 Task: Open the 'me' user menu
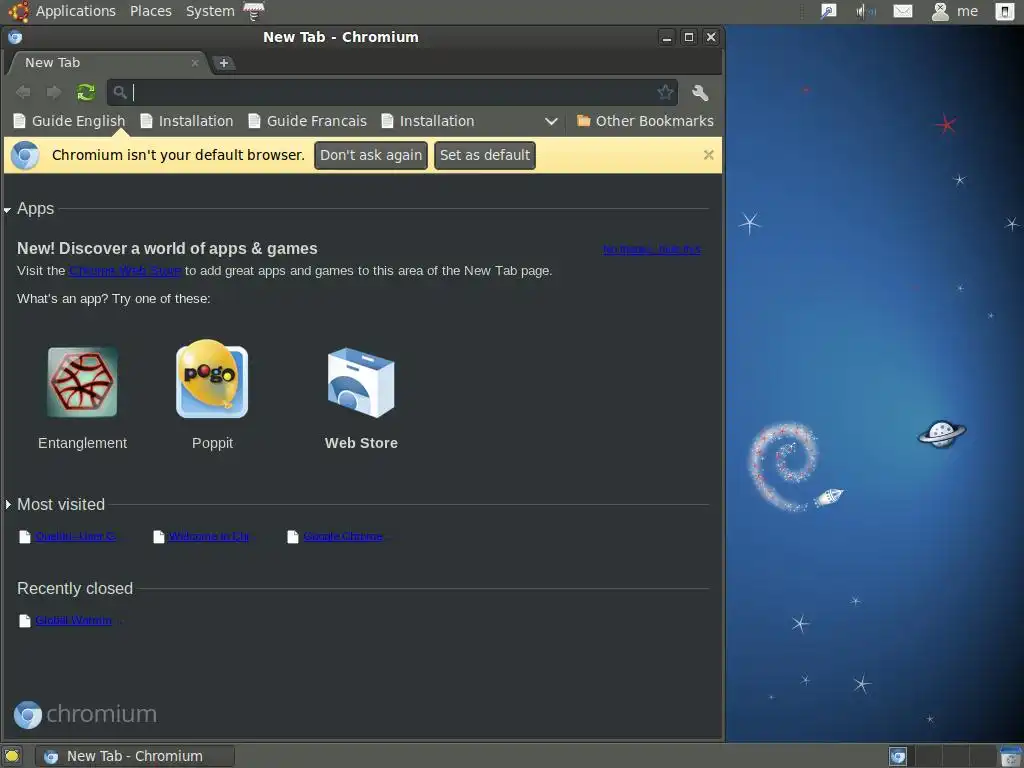(955, 11)
